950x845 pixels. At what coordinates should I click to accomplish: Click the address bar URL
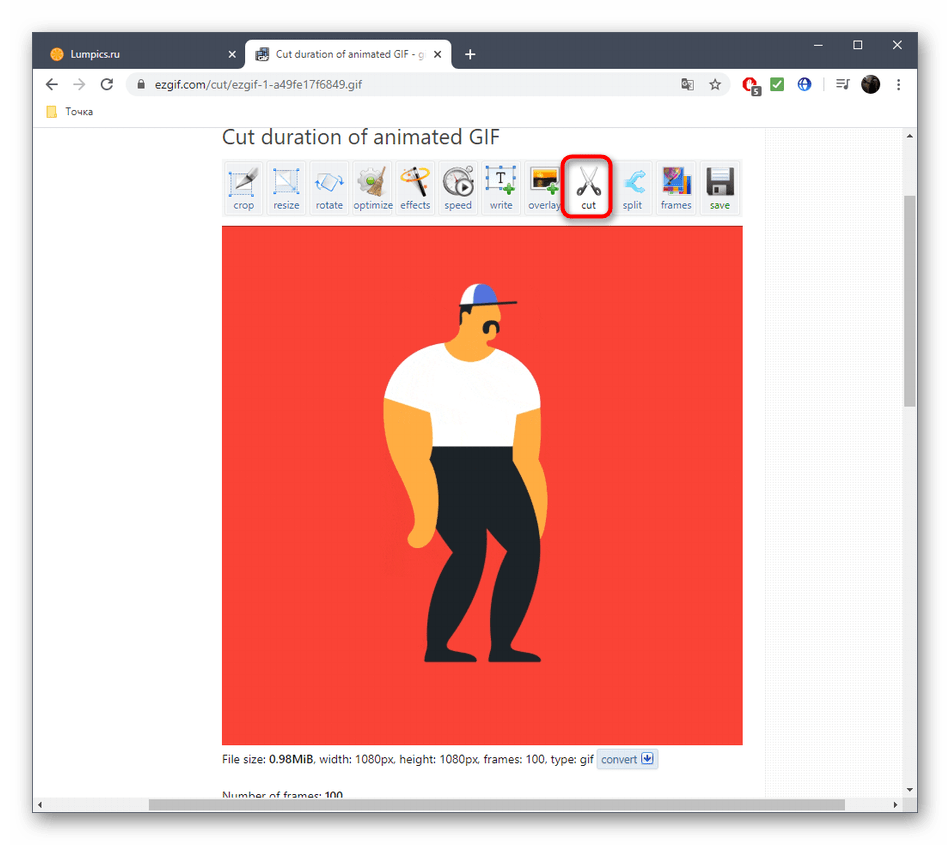click(x=258, y=85)
